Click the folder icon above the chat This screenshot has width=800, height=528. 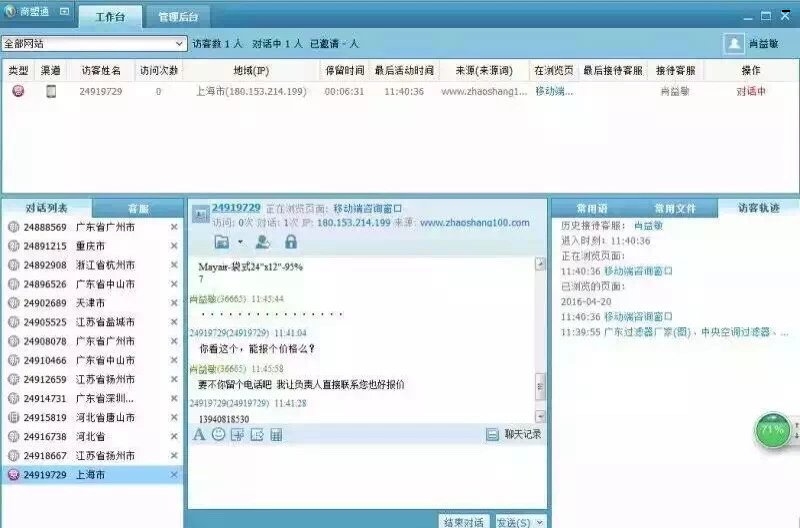pyautogui.click(x=222, y=242)
